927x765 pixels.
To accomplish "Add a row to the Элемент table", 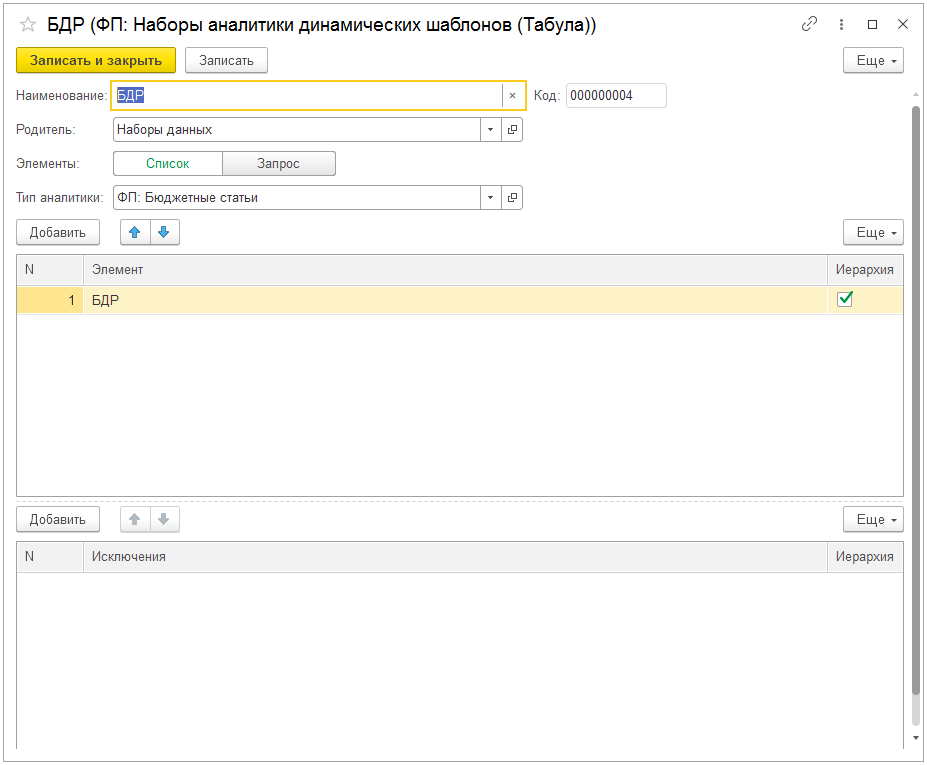I will coord(58,232).
